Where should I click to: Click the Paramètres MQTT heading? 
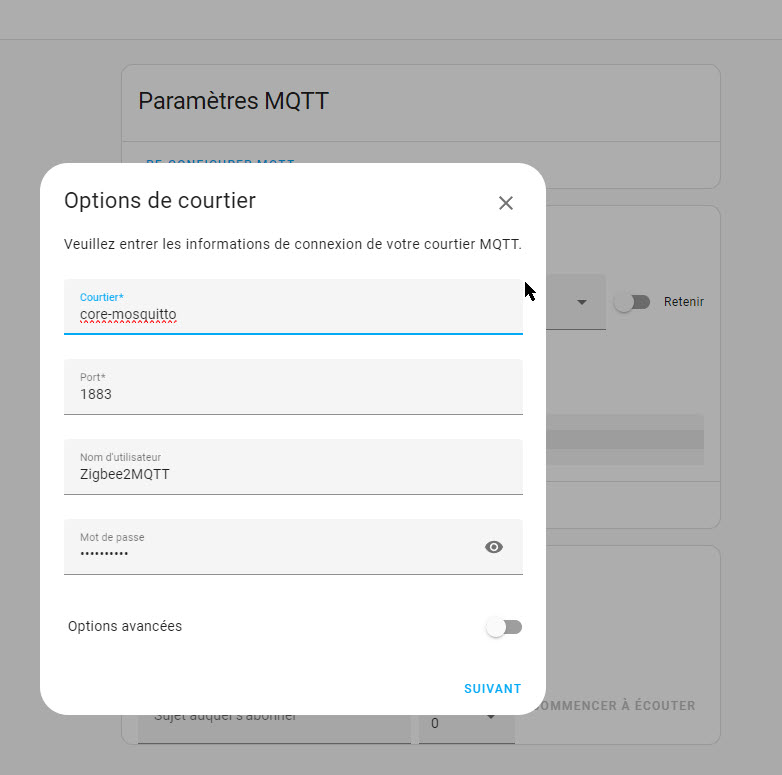click(233, 101)
